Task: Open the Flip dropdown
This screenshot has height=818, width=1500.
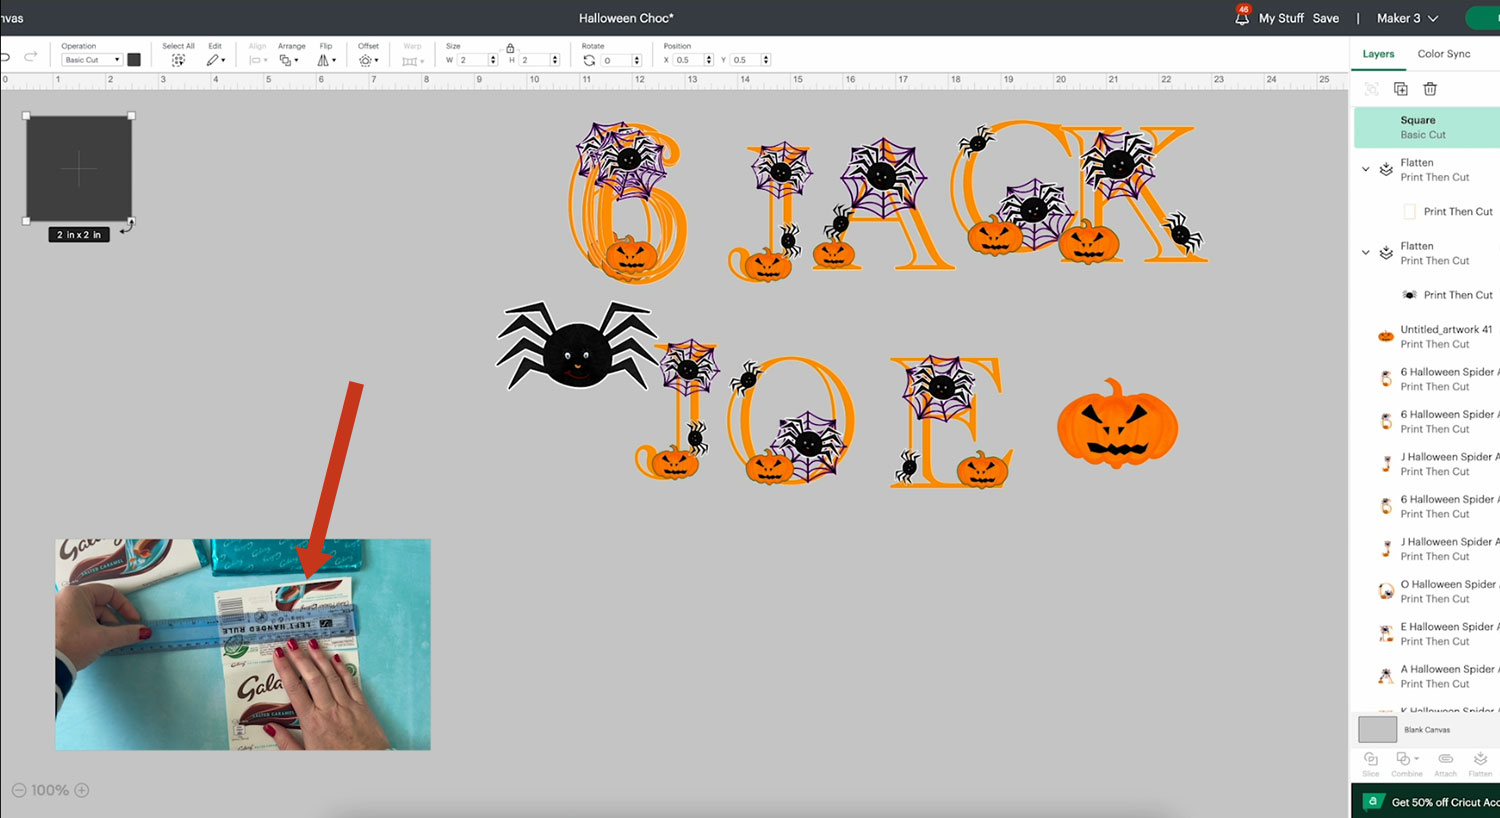Action: [325, 60]
